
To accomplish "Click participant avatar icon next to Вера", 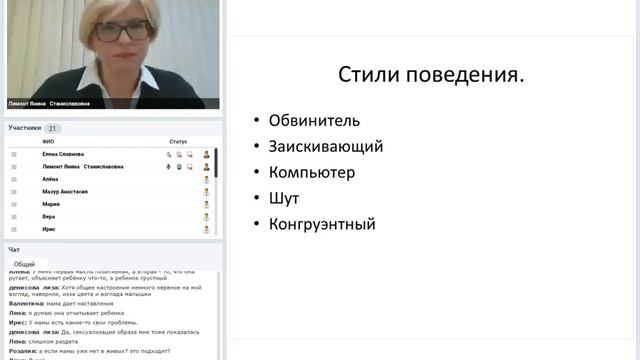I will 207,217.
